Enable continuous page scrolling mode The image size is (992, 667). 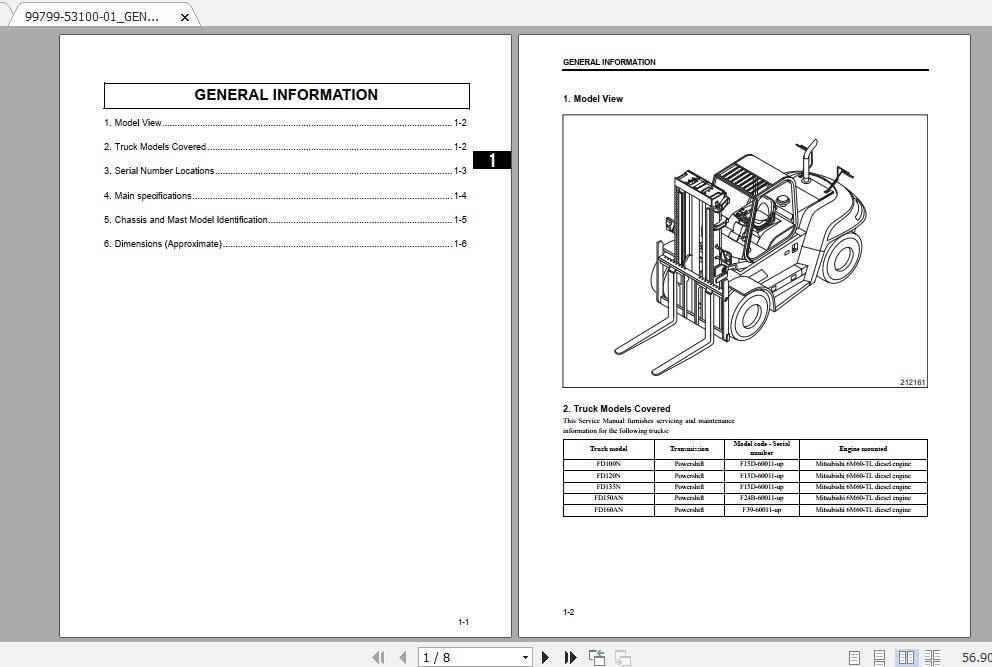point(878,657)
